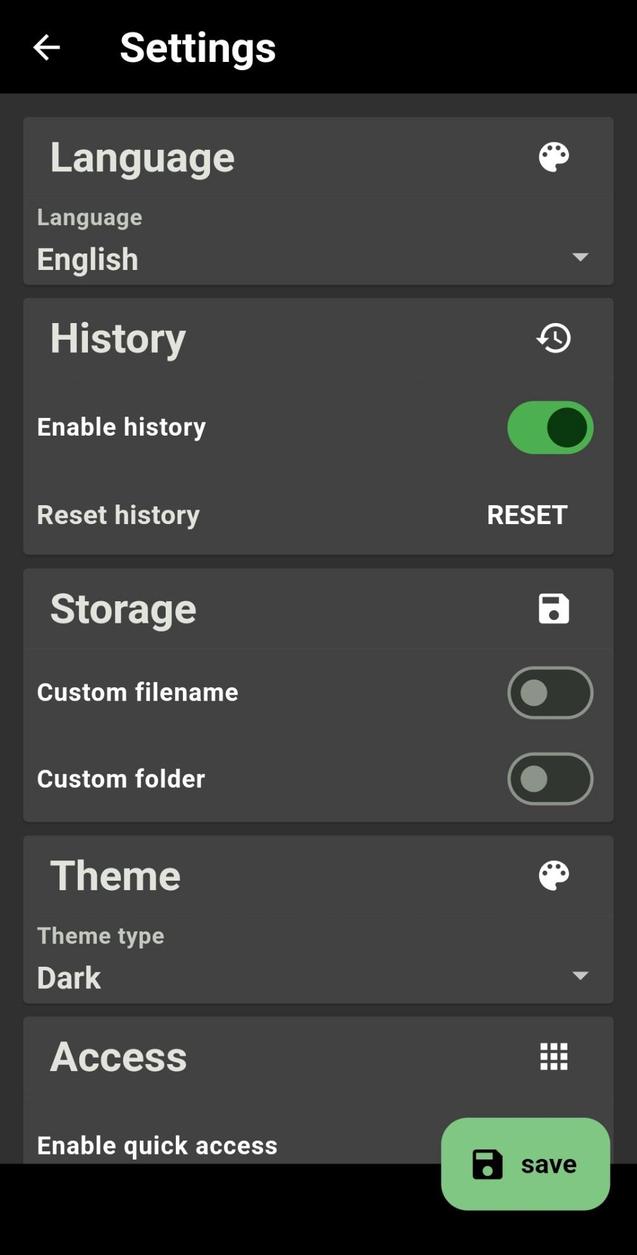Disable the Enable history toggle
The image size is (637, 1255).
click(x=550, y=427)
